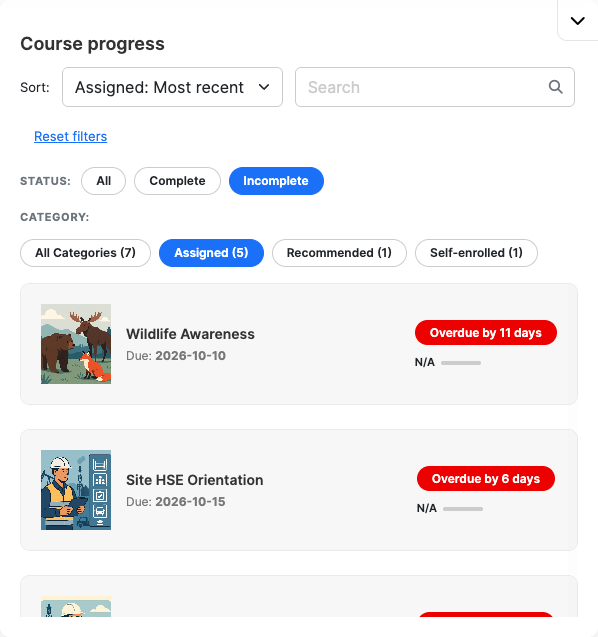Toggle the Incomplete status filter
The height and width of the screenshot is (637, 598).
tap(276, 181)
